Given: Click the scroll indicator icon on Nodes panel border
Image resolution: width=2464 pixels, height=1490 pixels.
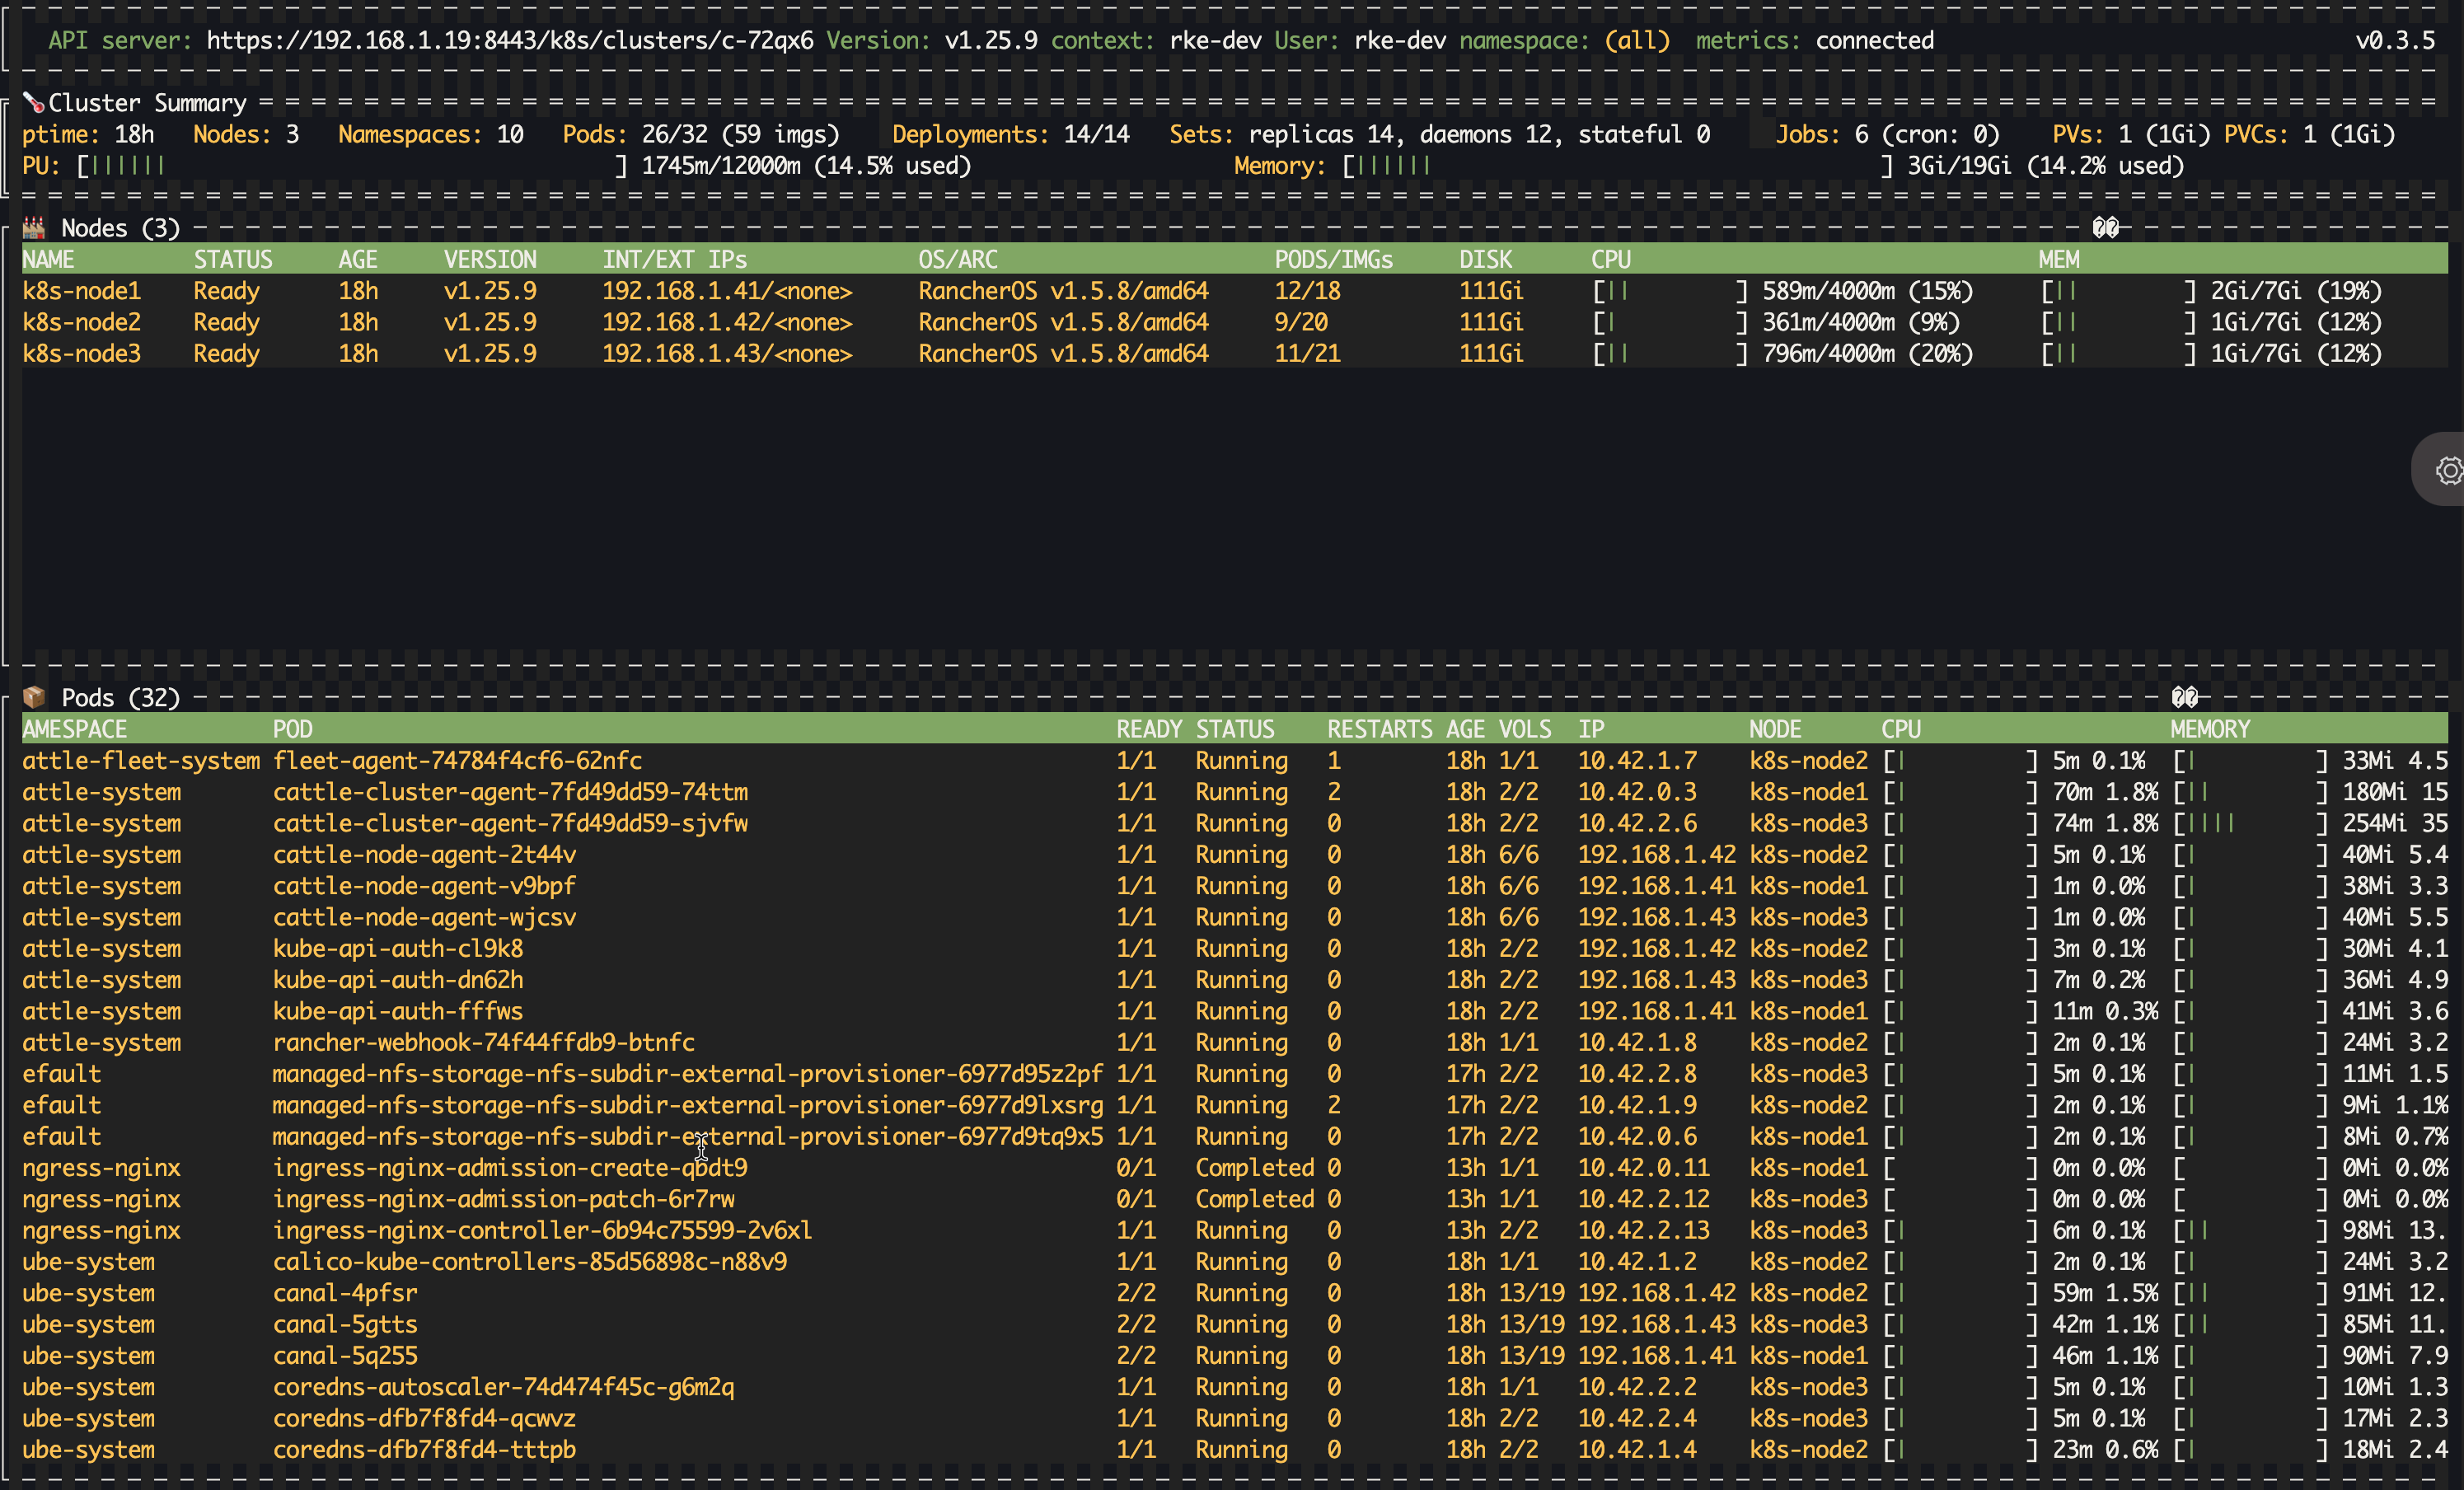Looking at the screenshot, I should coord(2105,228).
